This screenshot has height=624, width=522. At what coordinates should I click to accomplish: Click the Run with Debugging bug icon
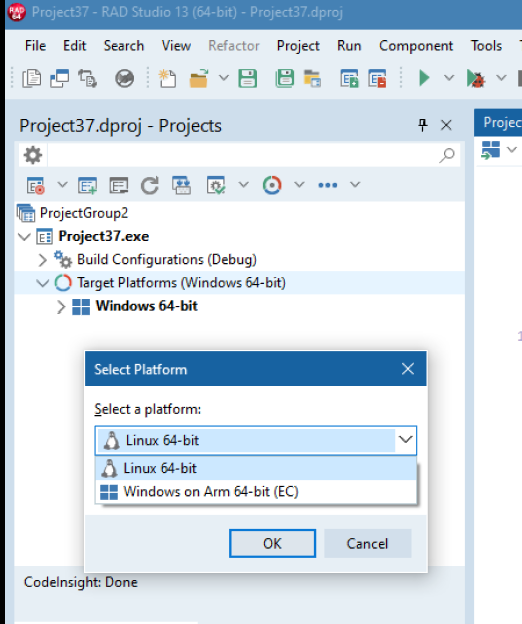pos(476,78)
